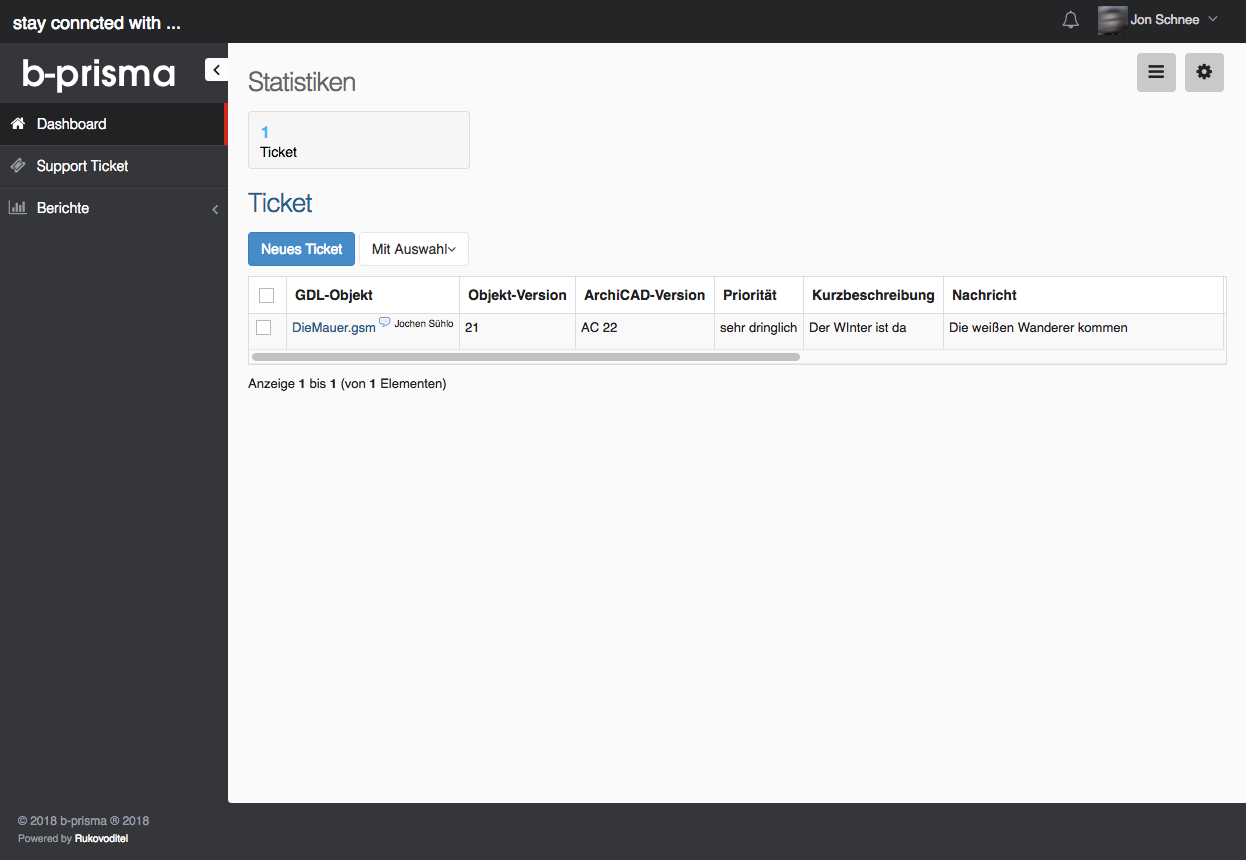Click the Berichte bar chart icon
The height and width of the screenshot is (860, 1246).
17,208
